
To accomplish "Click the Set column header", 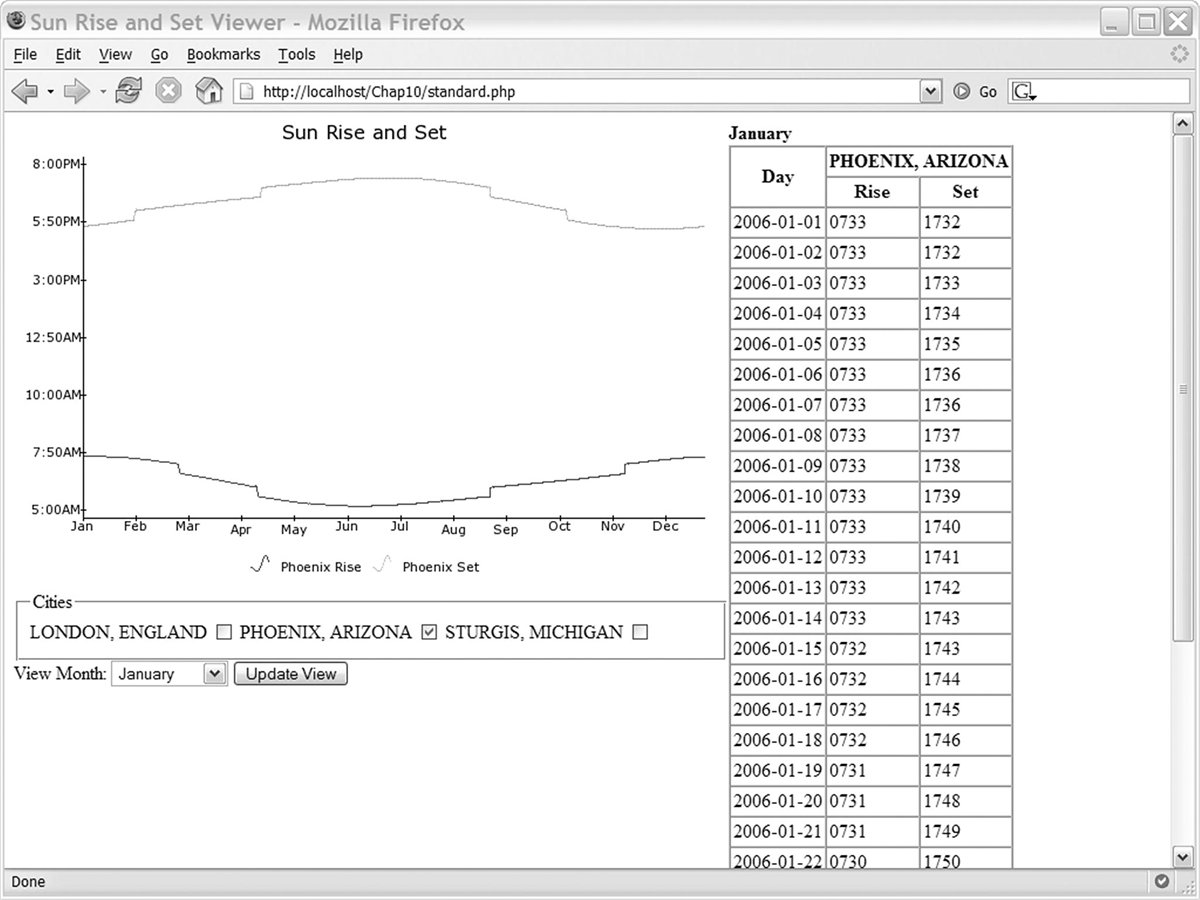I will tap(966, 192).
